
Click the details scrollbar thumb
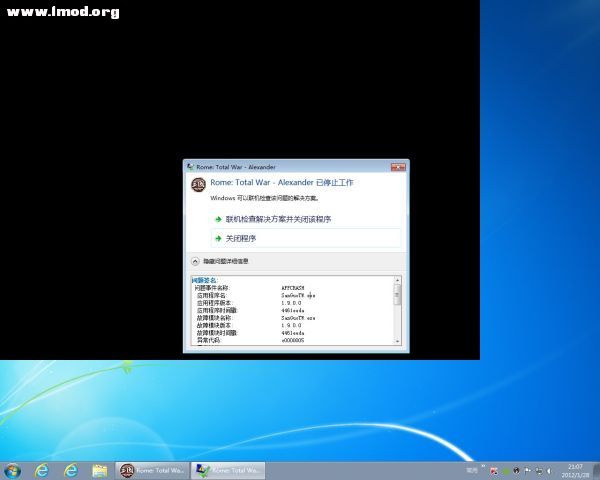coord(397,294)
